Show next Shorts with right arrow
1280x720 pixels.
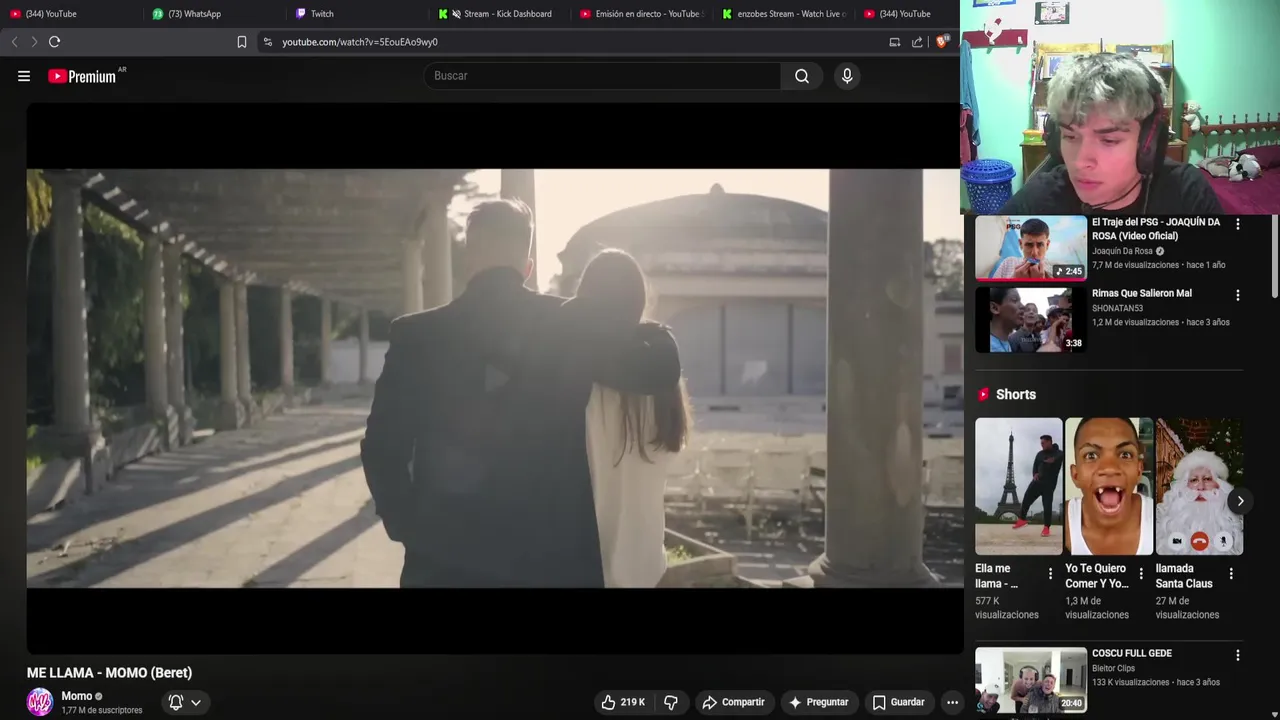(x=1240, y=501)
